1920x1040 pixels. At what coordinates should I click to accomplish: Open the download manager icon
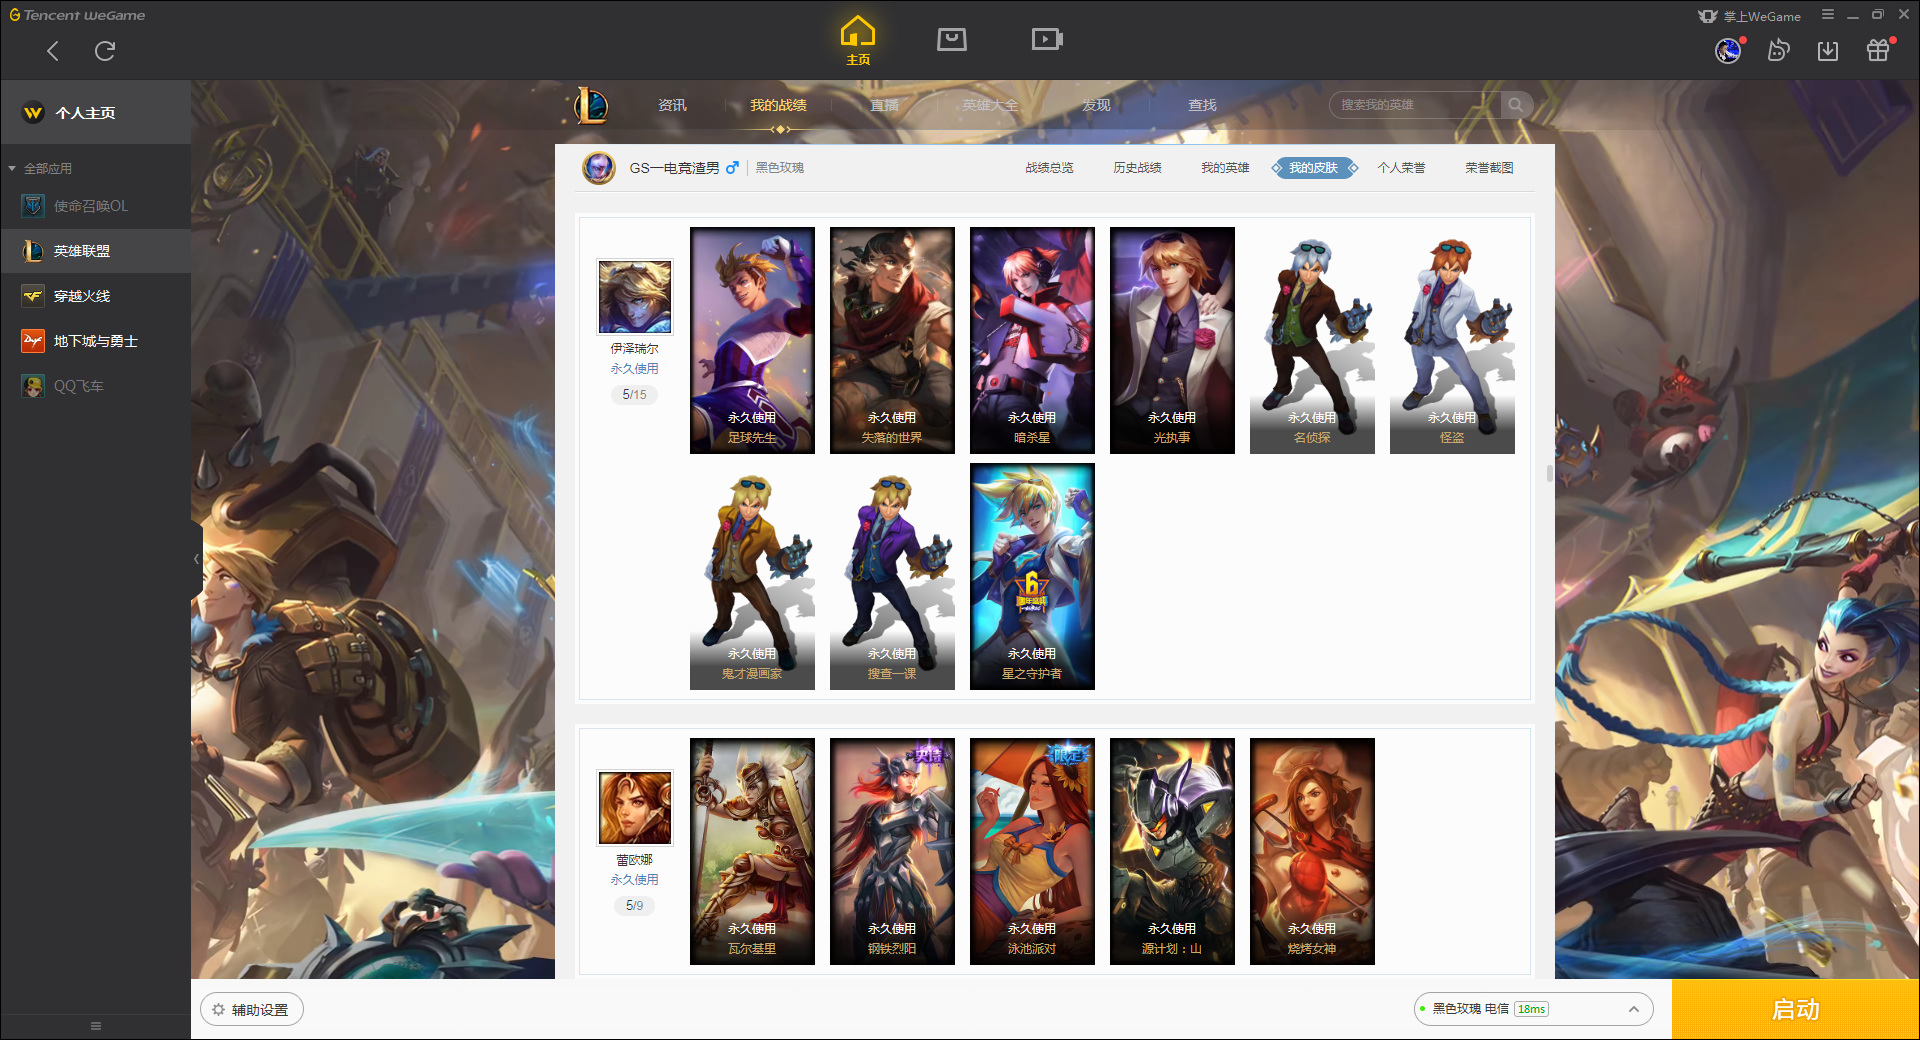[x=1828, y=51]
